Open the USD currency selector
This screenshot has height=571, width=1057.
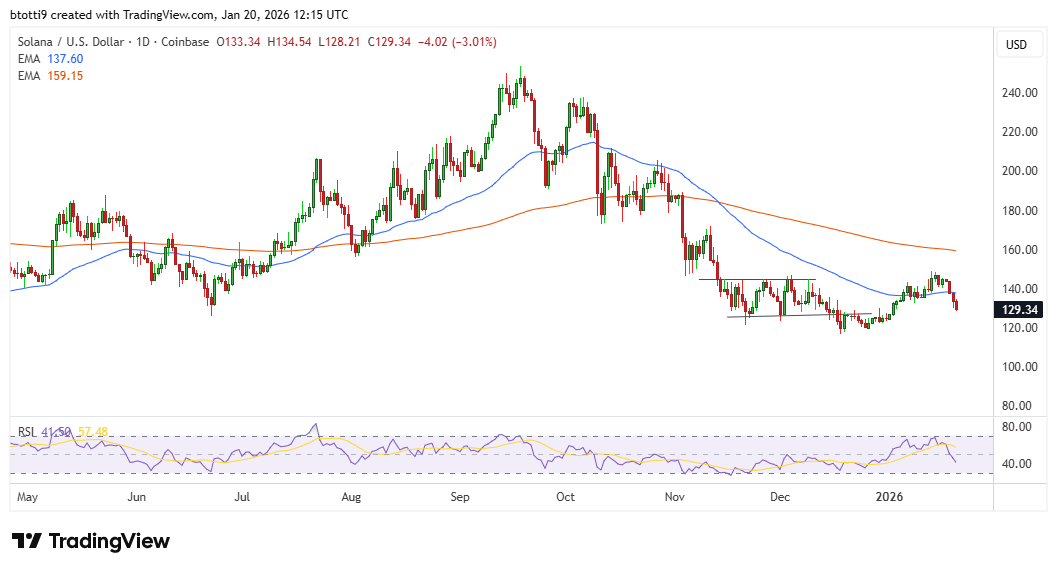click(1016, 45)
